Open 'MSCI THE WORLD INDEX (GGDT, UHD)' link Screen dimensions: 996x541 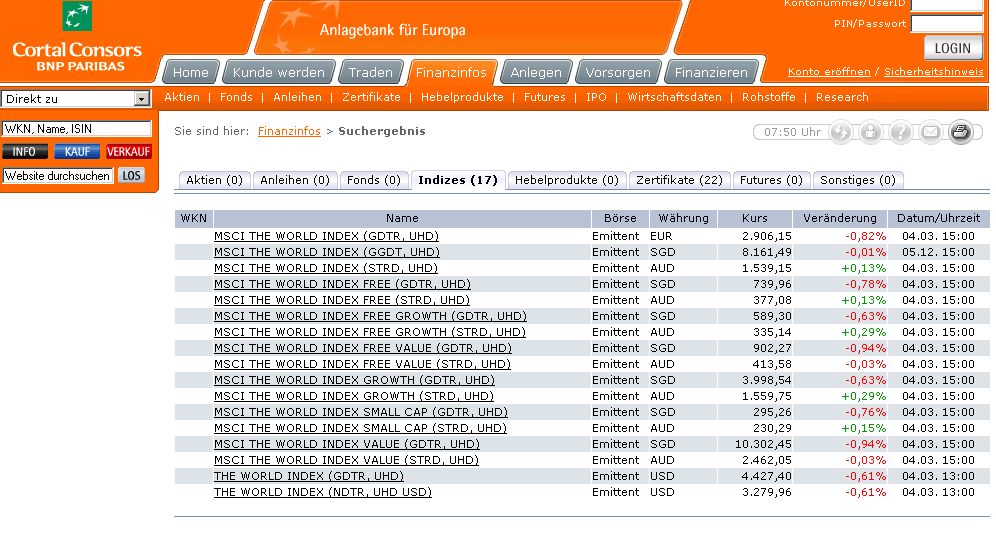(x=326, y=252)
